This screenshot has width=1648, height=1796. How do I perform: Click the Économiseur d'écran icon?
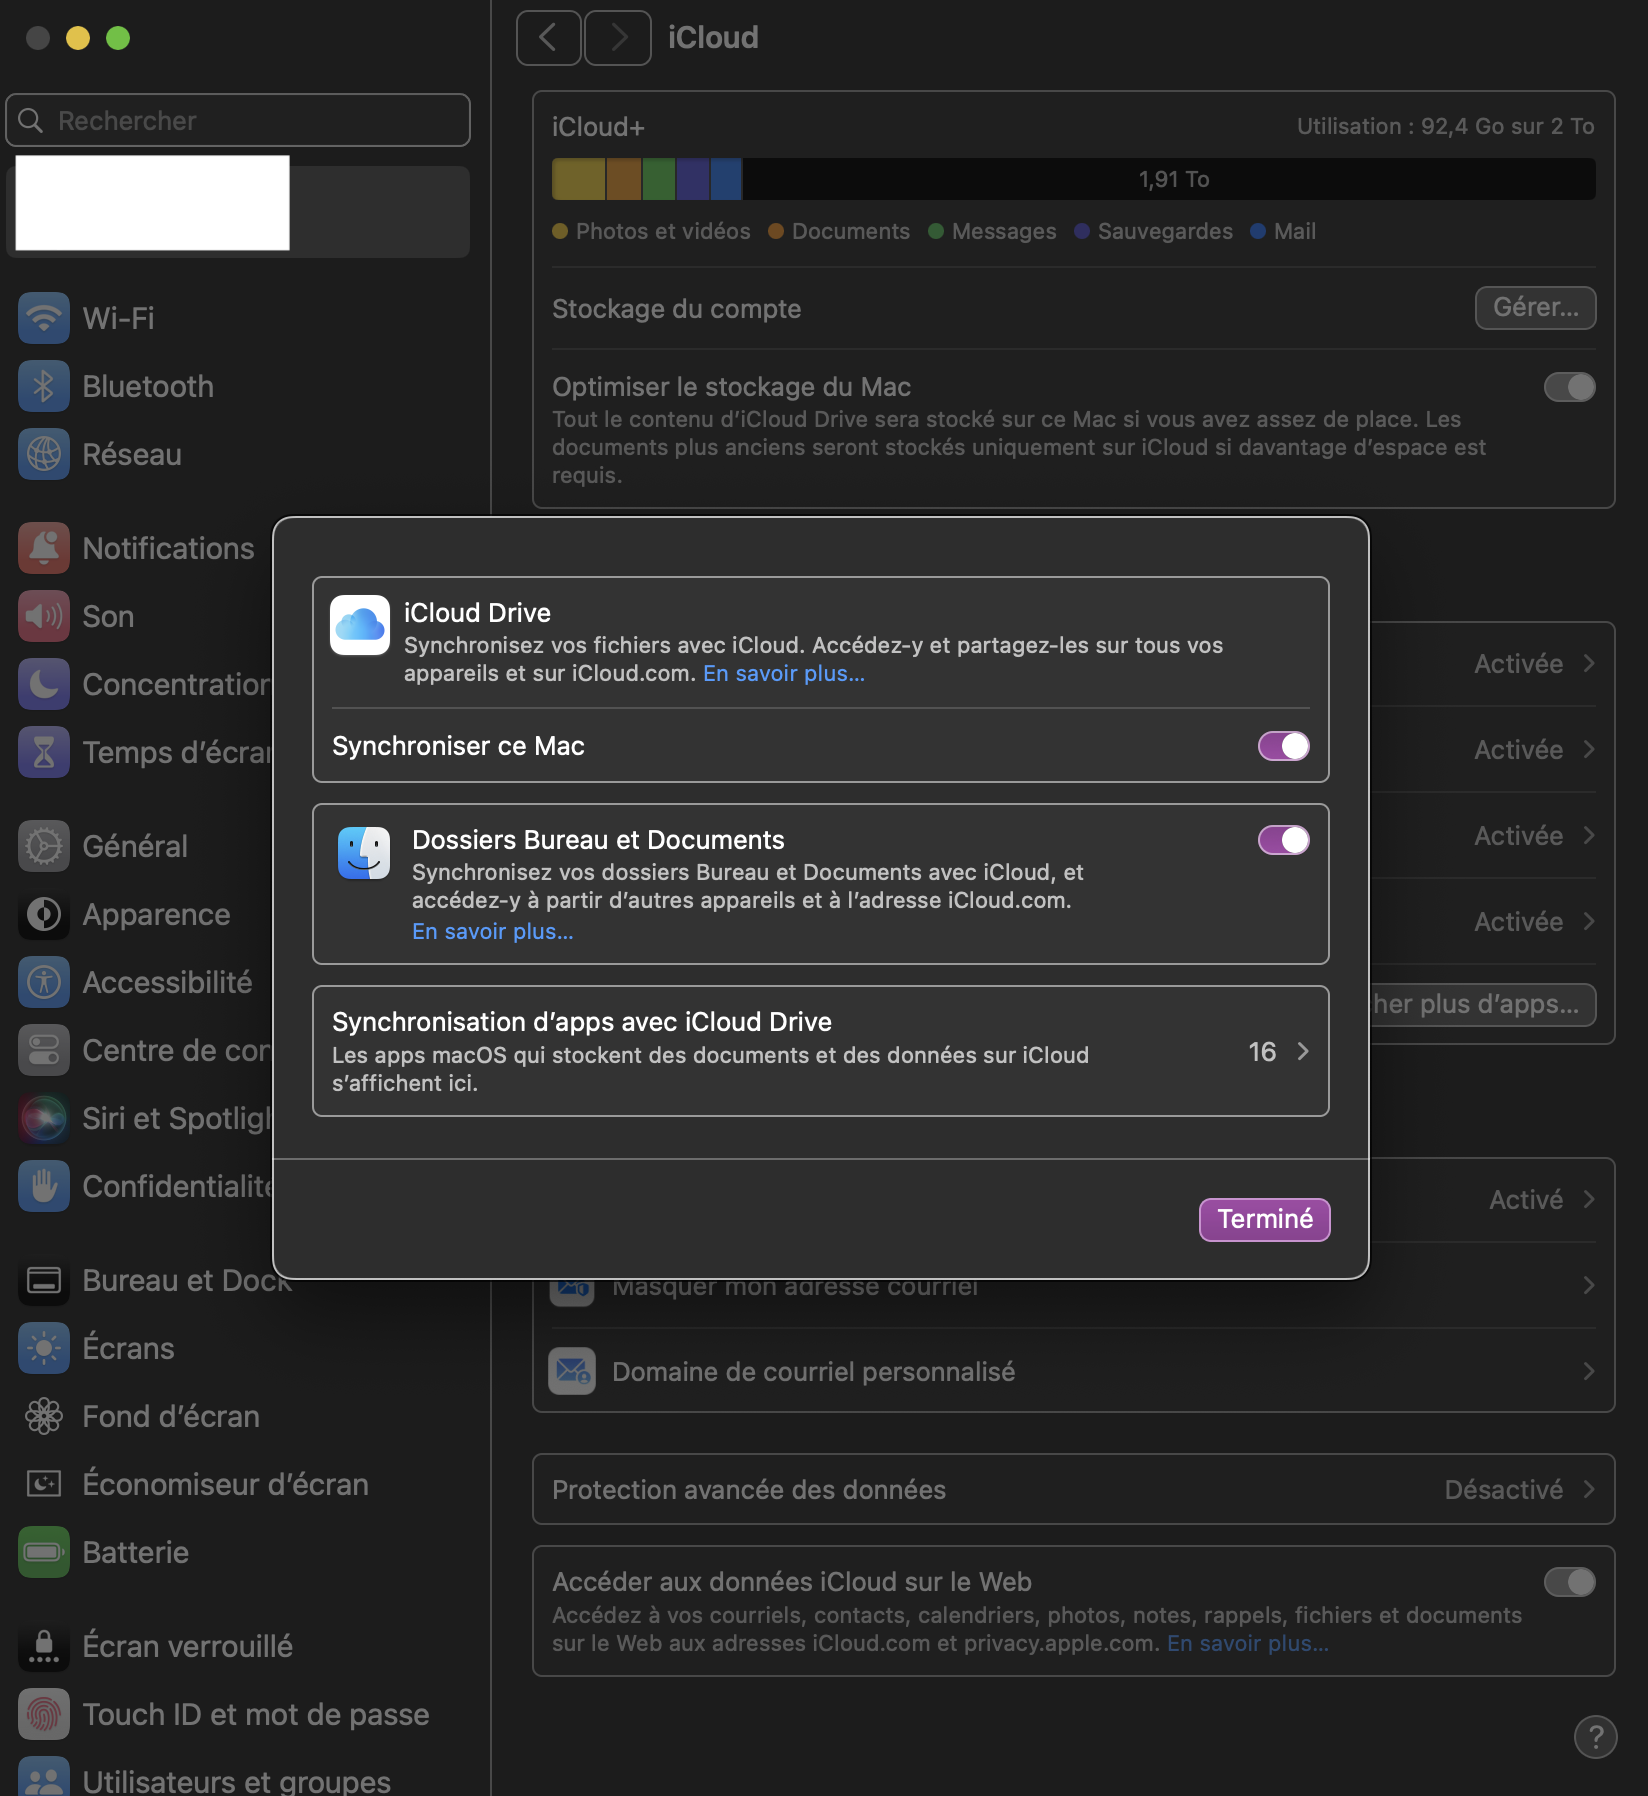(x=43, y=1484)
